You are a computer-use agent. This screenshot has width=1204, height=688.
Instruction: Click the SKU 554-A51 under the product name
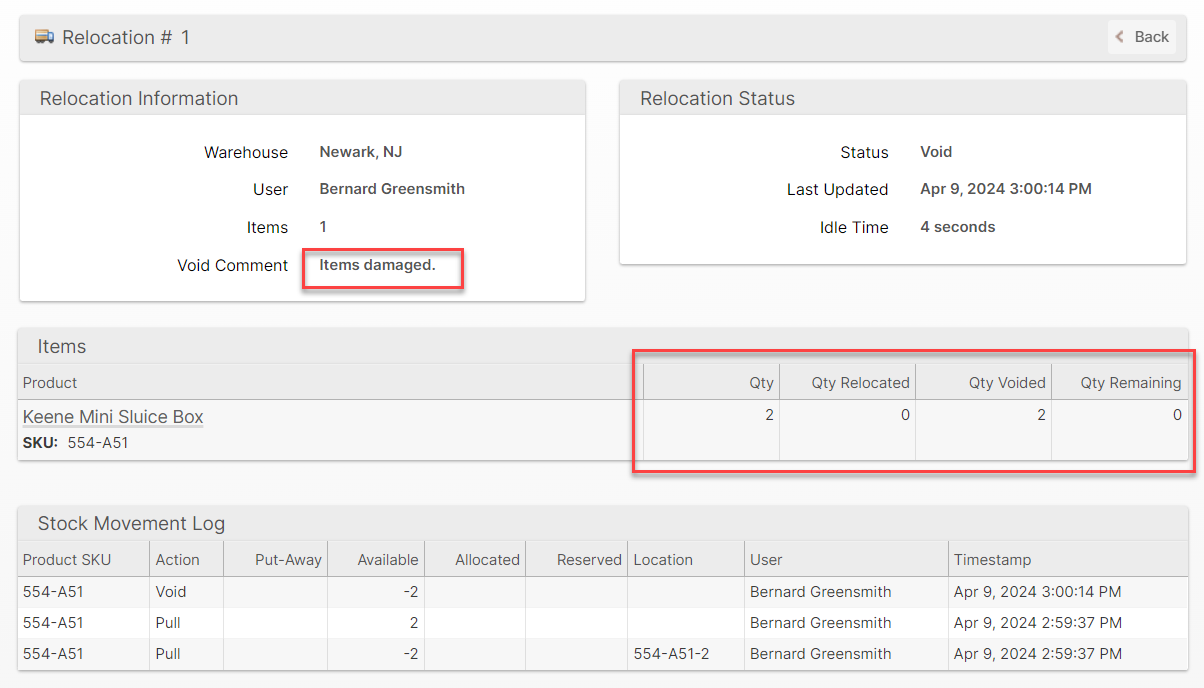click(97, 442)
